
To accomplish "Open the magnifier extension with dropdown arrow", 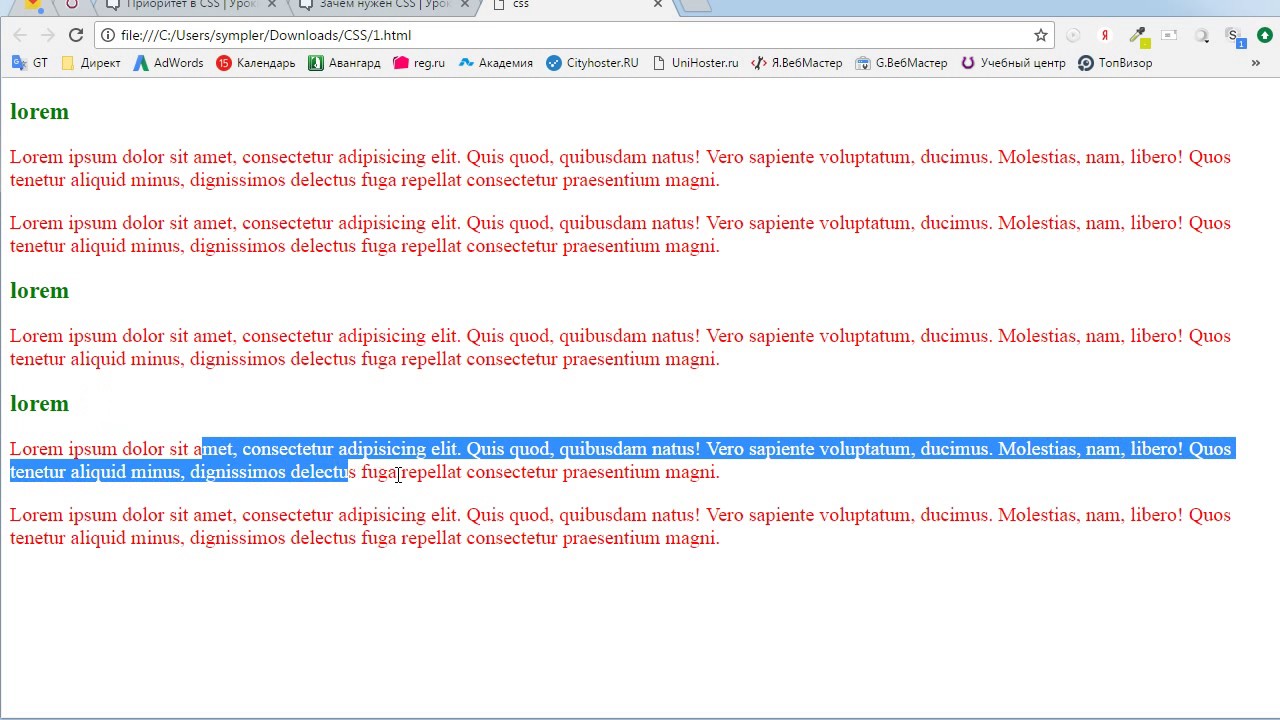I will 1202,35.
